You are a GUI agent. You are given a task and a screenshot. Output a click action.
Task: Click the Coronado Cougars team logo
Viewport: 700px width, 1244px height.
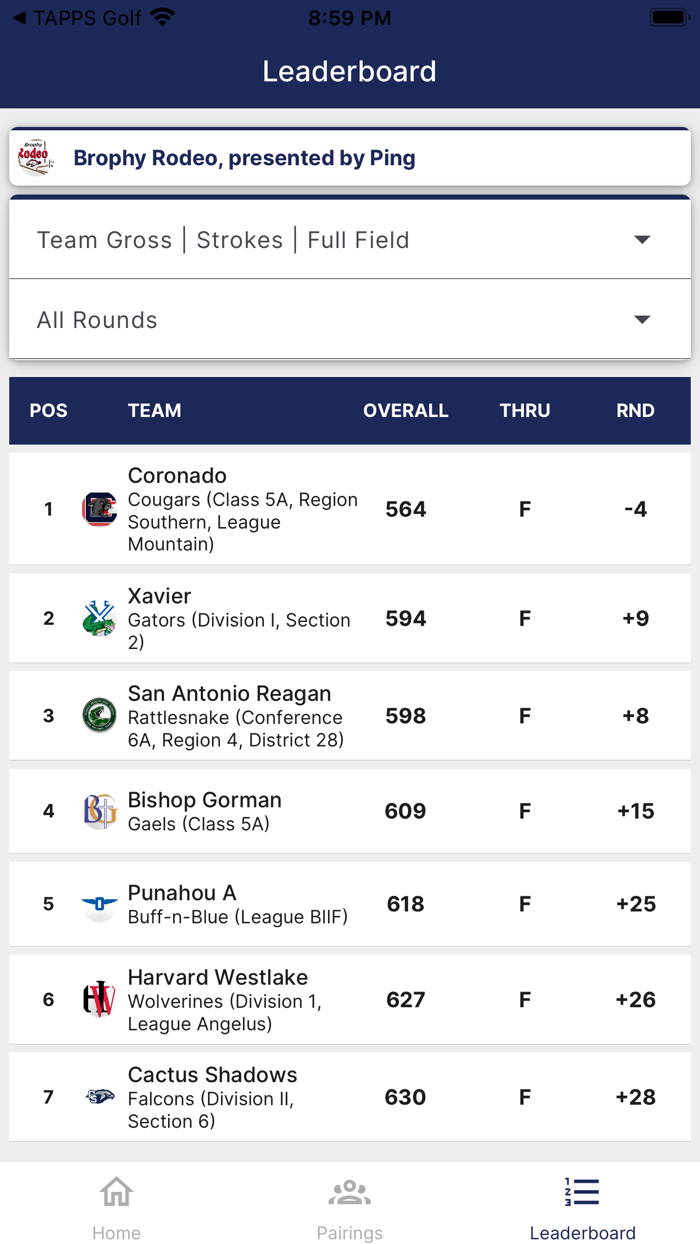99,509
